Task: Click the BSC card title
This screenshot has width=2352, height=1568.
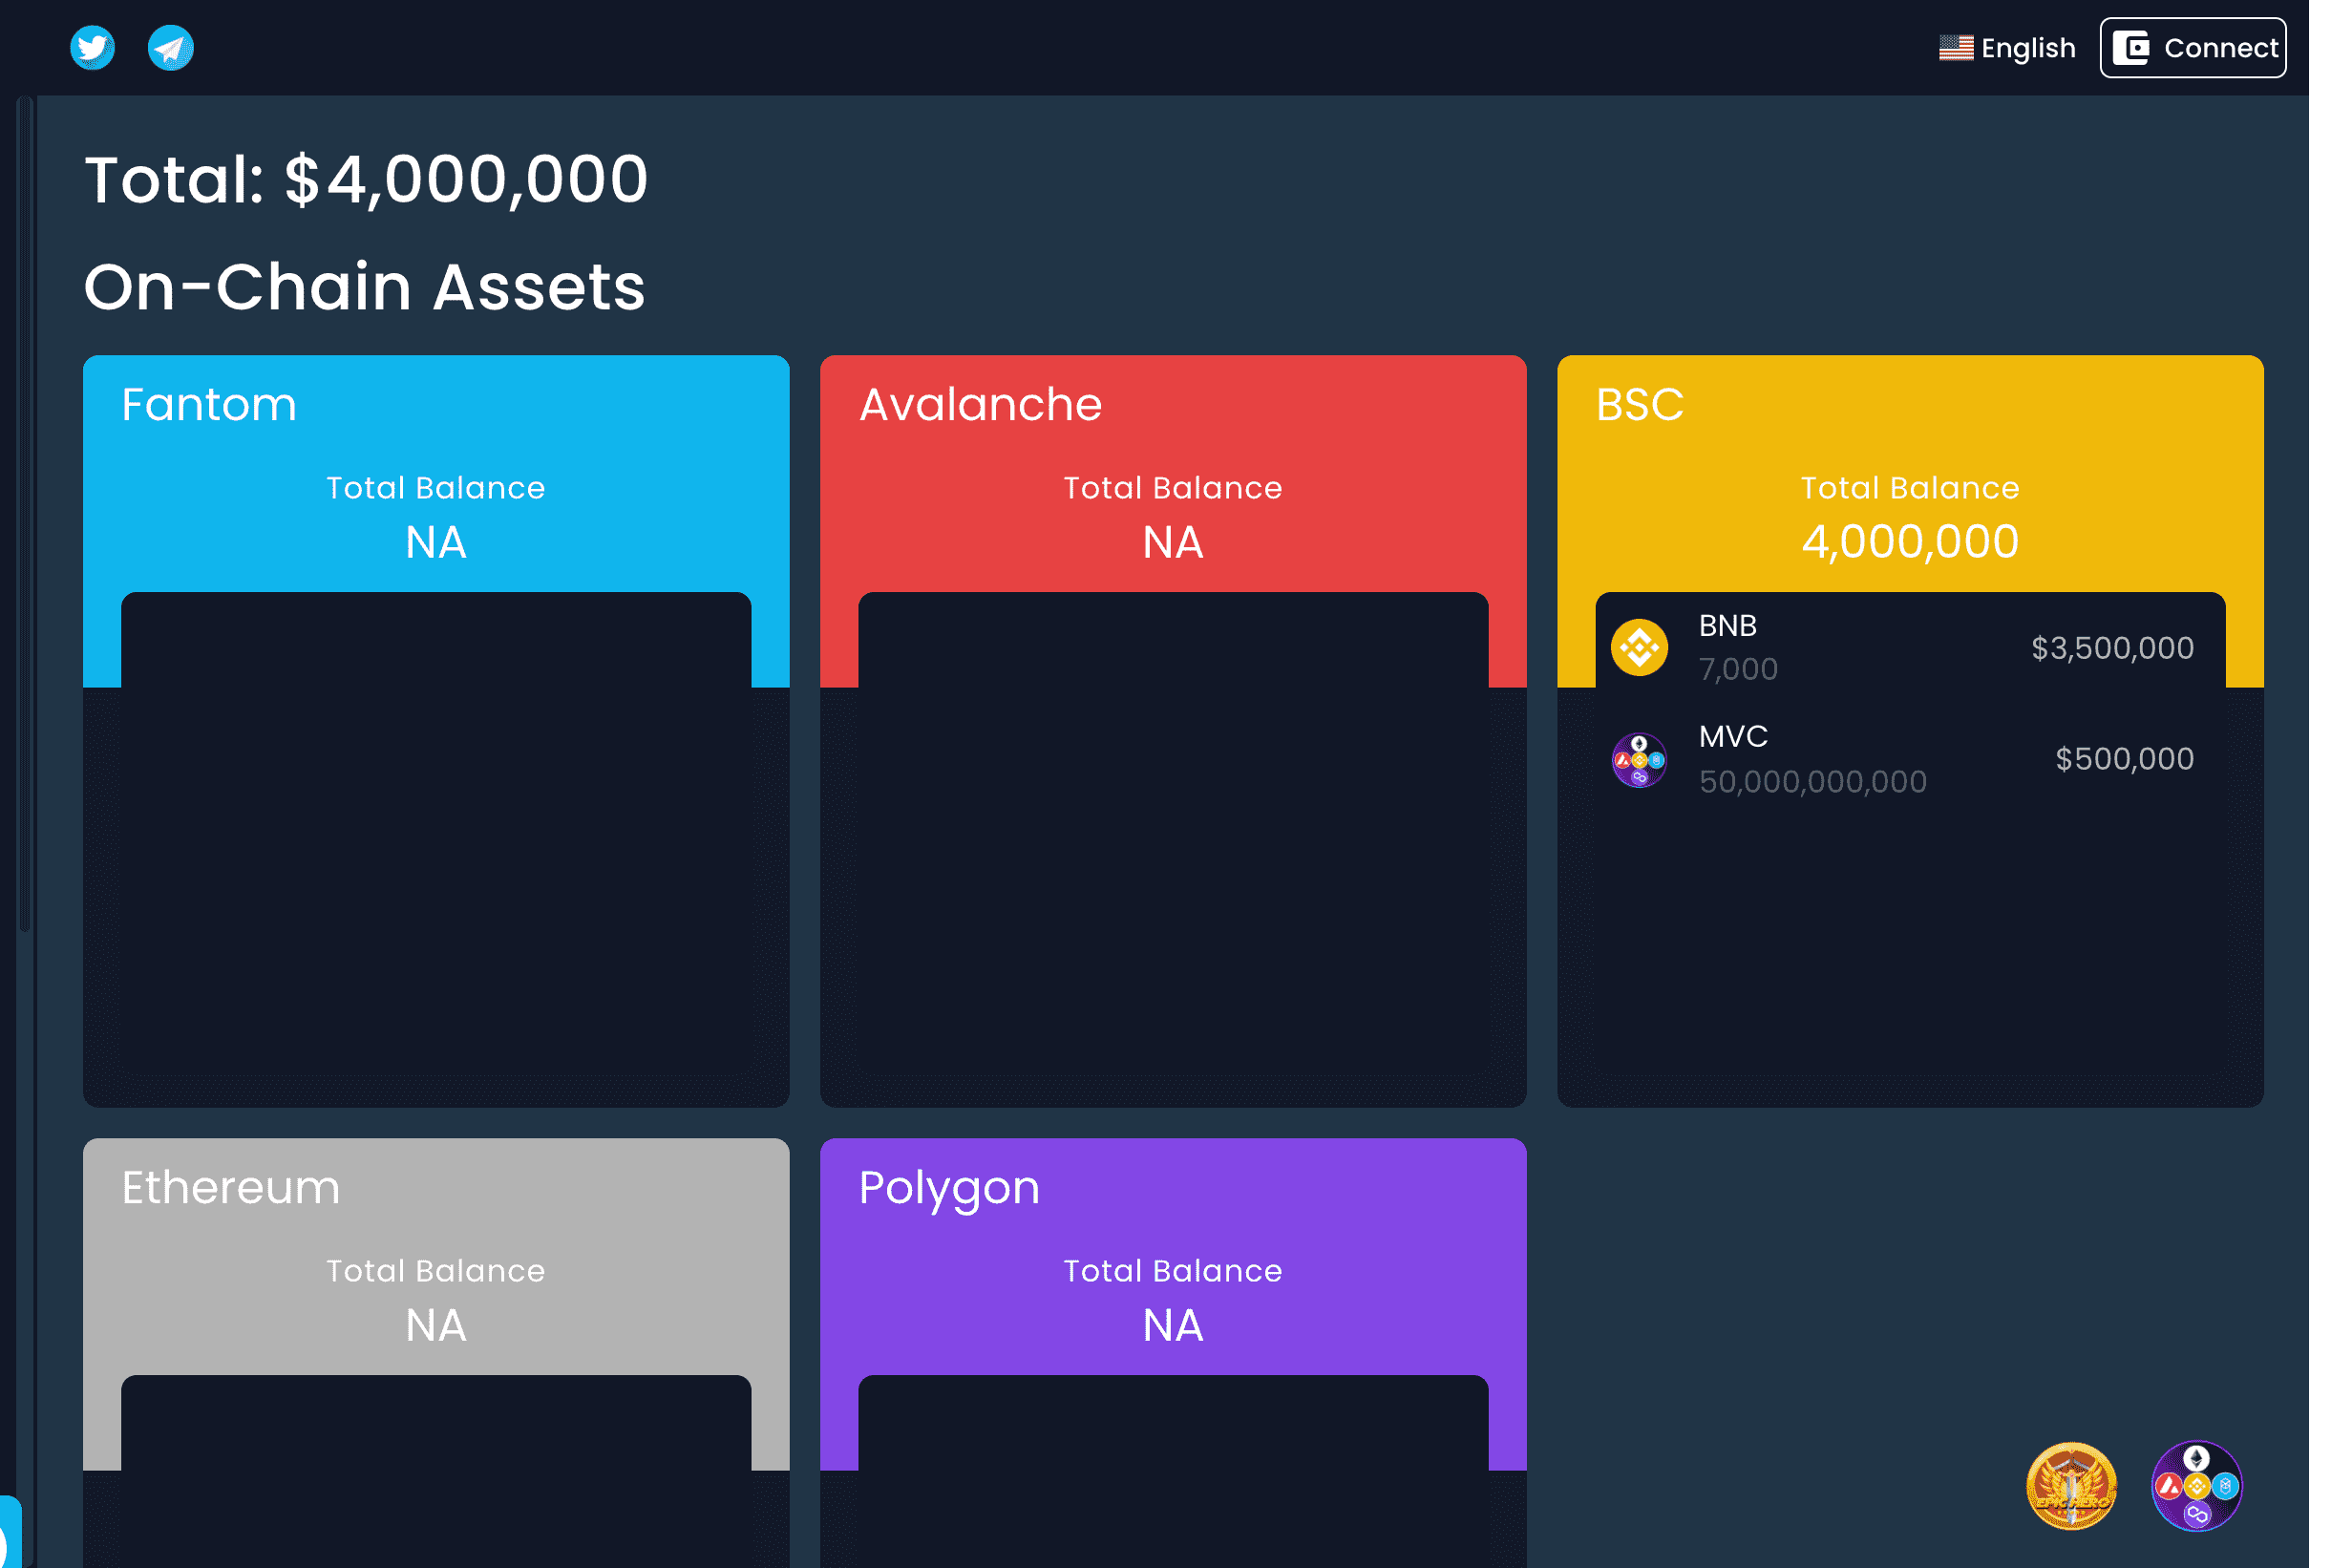Action: point(1640,405)
